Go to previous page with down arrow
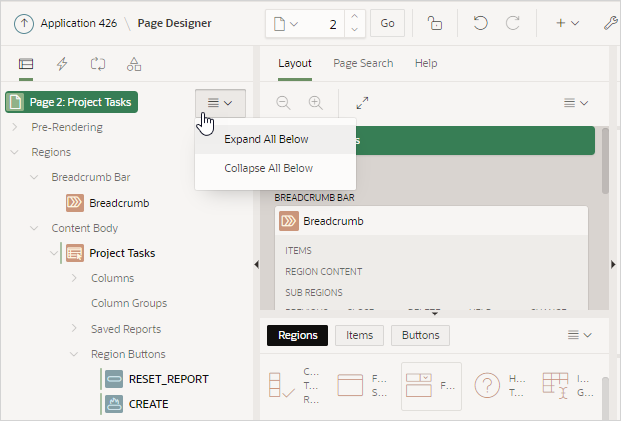Image resolution: width=621 pixels, height=421 pixels. tap(354, 30)
